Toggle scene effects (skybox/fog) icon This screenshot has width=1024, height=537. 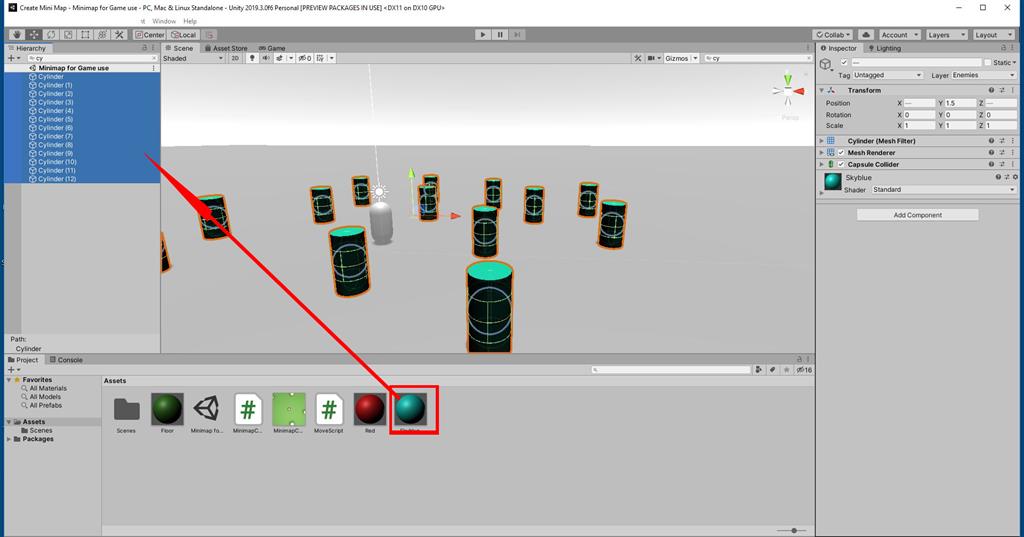pos(280,58)
